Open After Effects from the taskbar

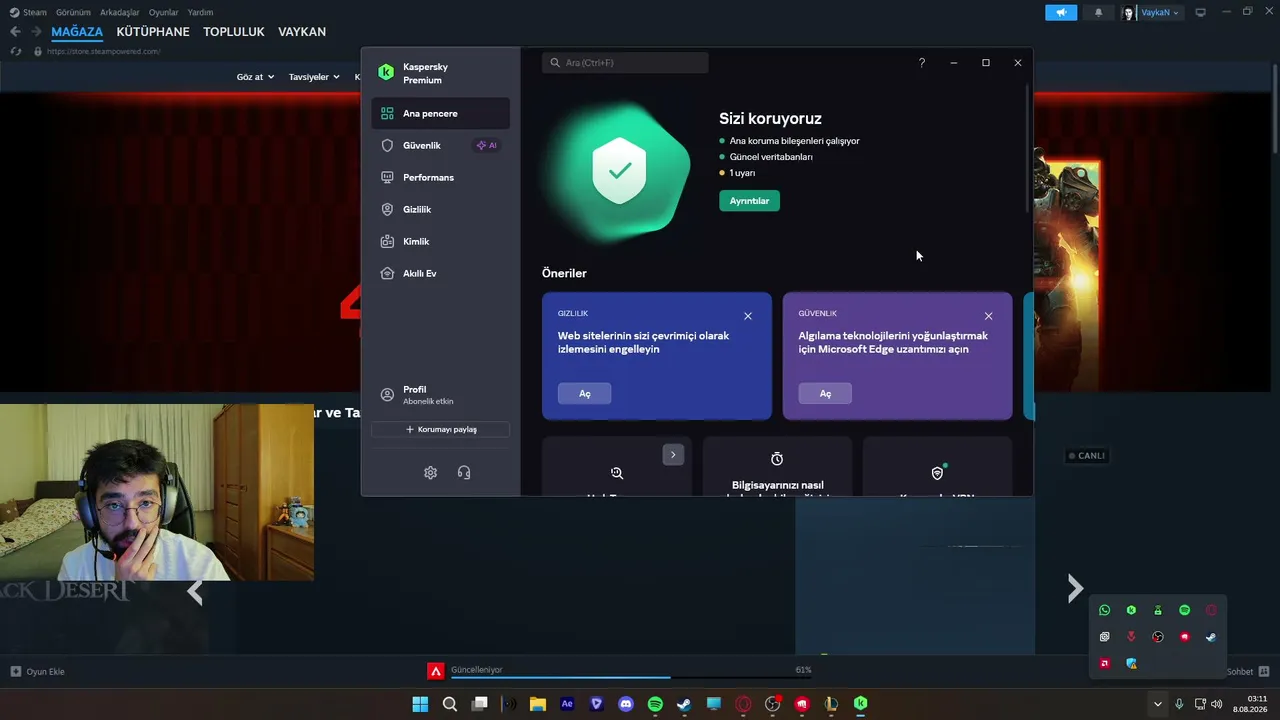[x=567, y=704]
